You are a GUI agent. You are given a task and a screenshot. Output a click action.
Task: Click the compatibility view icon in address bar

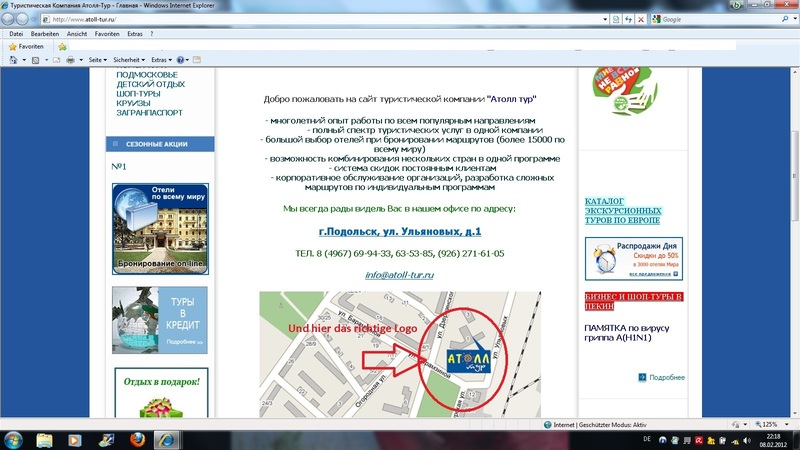[x=616, y=19]
